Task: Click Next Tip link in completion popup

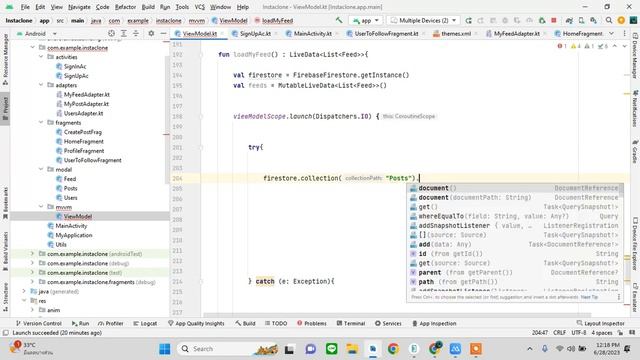Action: (589, 297)
